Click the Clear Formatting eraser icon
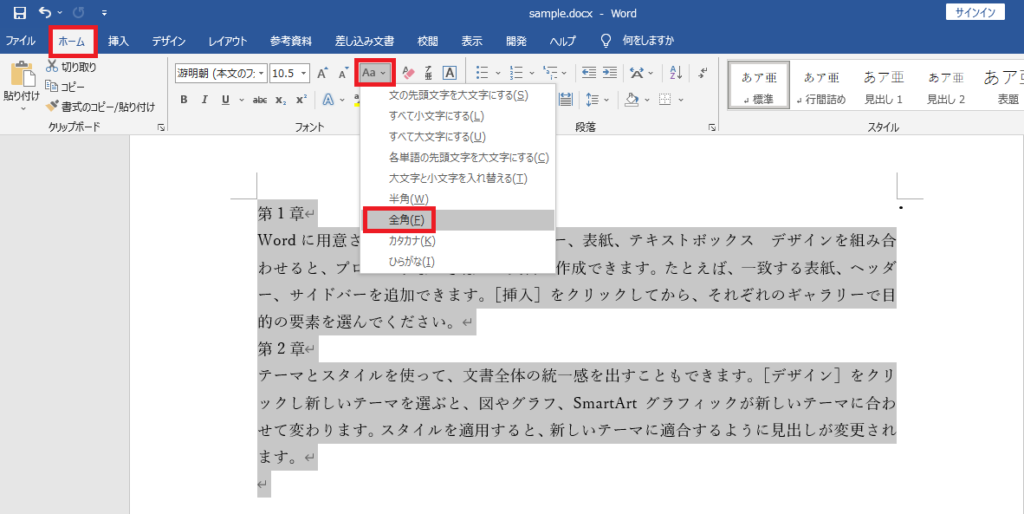 [408, 73]
